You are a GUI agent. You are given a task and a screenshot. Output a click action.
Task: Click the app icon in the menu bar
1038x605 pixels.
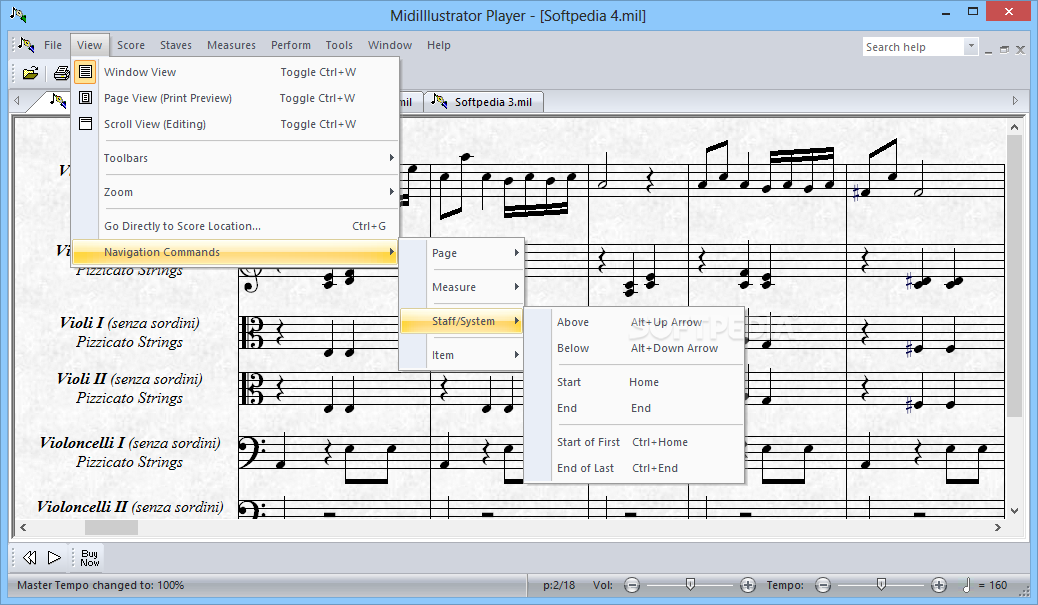point(26,45)
